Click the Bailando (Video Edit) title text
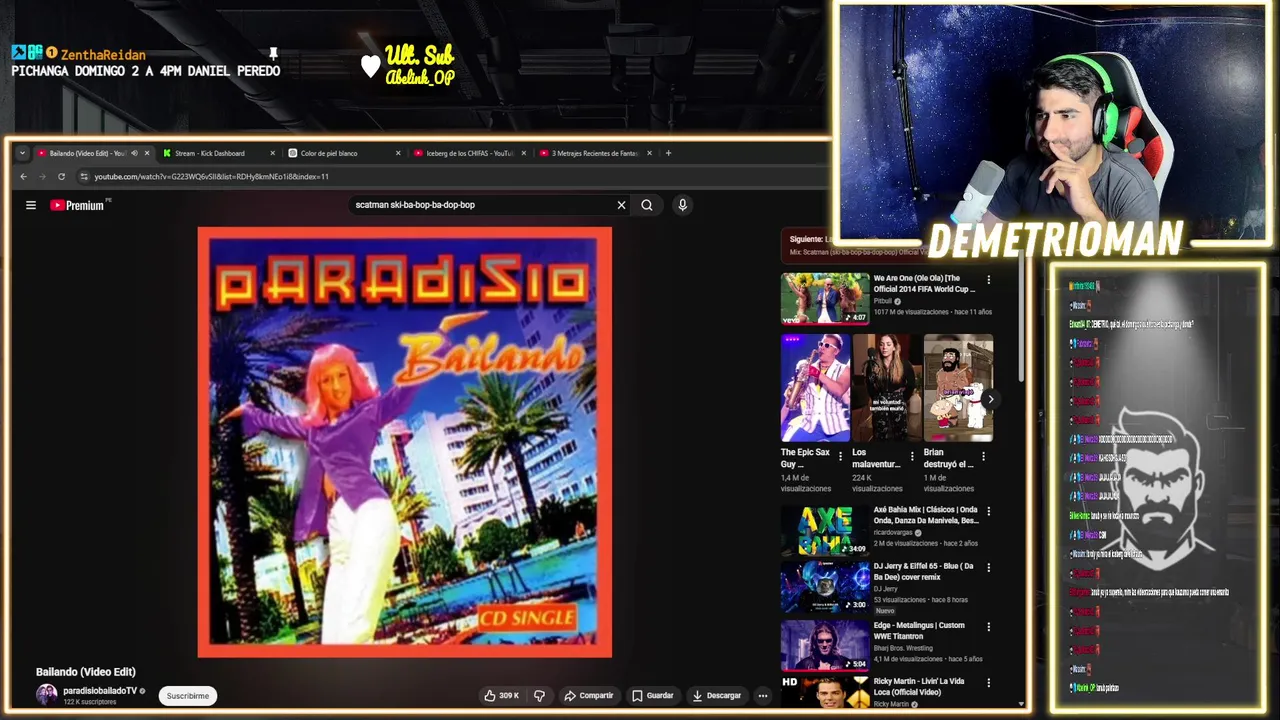1280x720 pixels. [x=86, y=672]
